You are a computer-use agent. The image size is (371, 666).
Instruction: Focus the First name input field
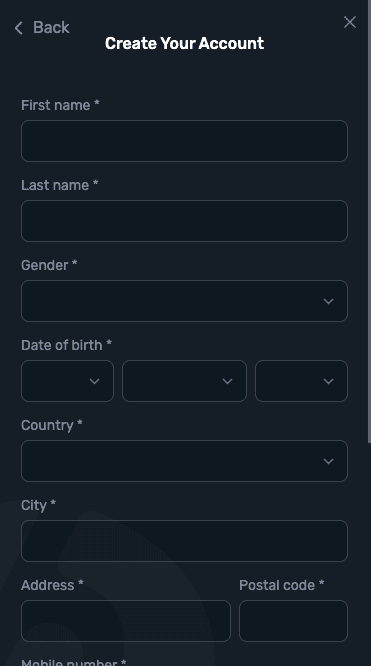(x=184, y=141)
